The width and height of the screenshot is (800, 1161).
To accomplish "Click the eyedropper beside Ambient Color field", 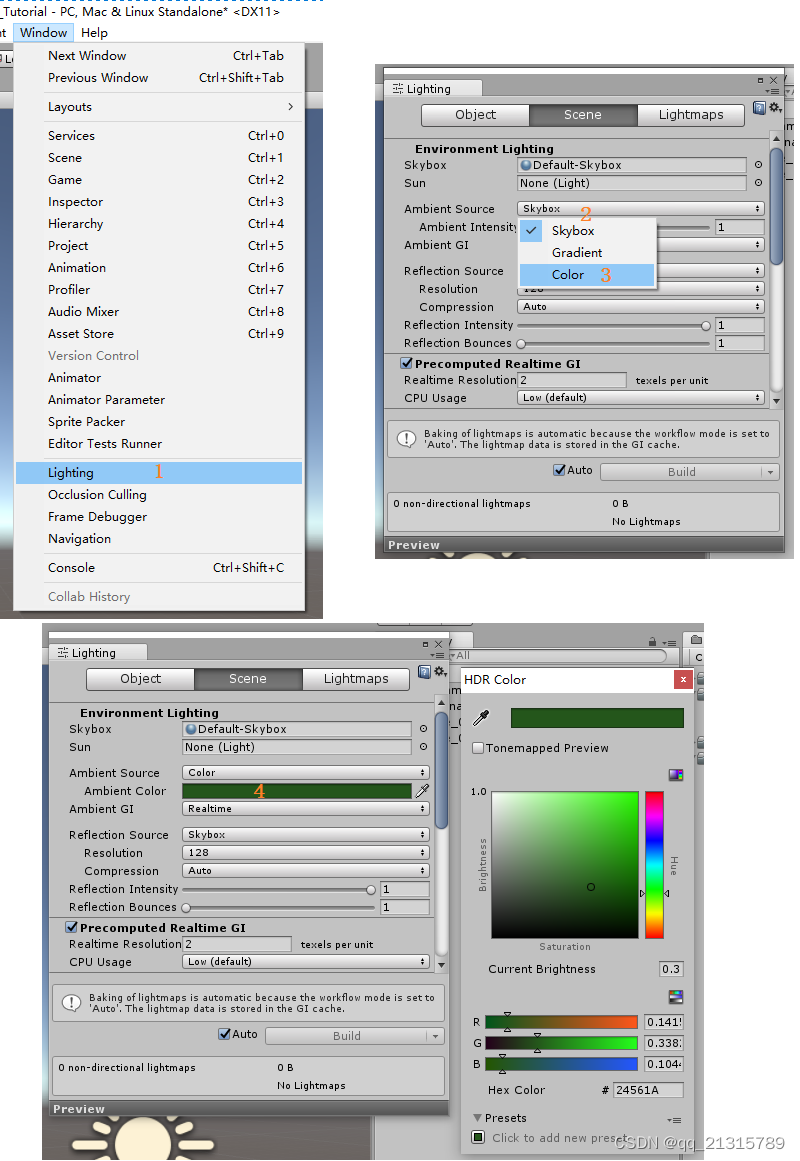I will pyautogui.click(x=422, y=791).
